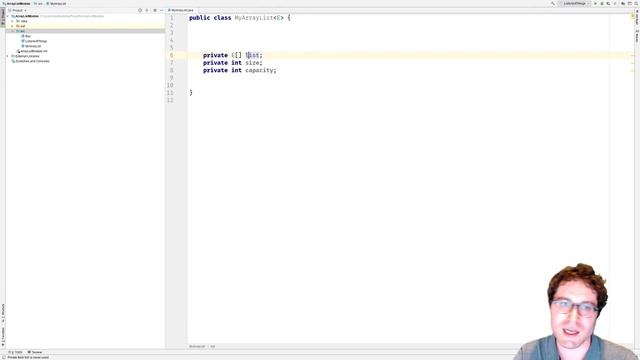
Task: Click the ArrayListReview breadcrumb in navigation bar
Action: [x=16, y=3]
